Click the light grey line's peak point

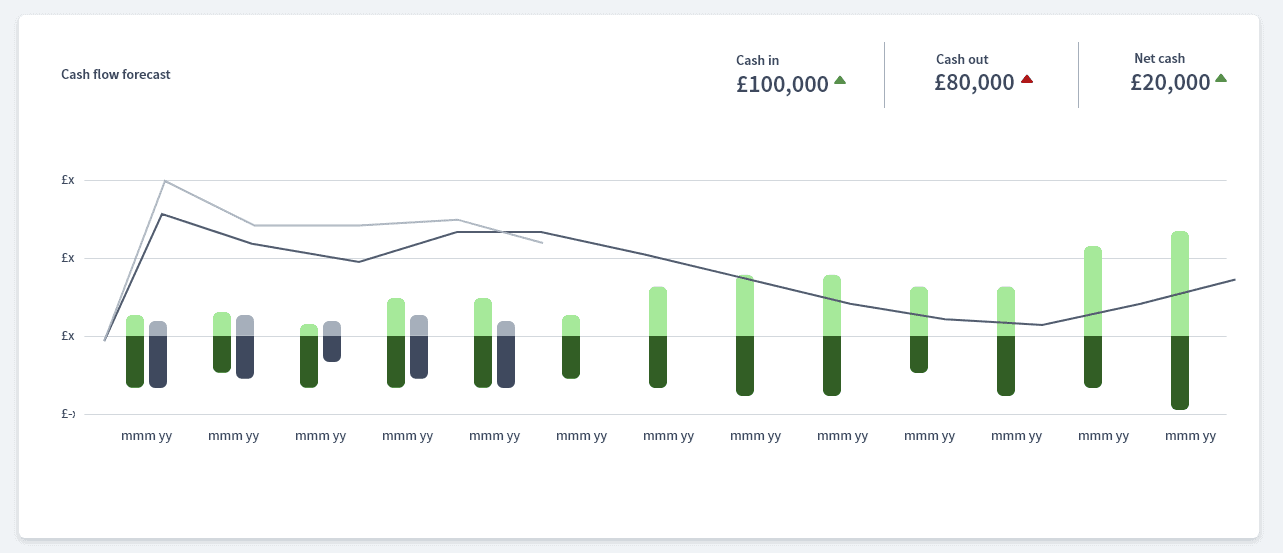[164, 181]
